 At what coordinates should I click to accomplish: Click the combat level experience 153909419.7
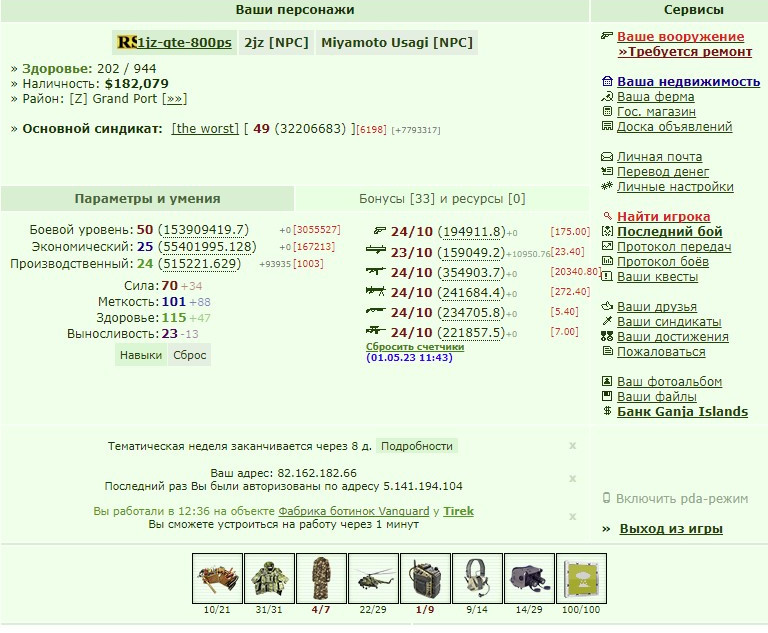[203, 229]
